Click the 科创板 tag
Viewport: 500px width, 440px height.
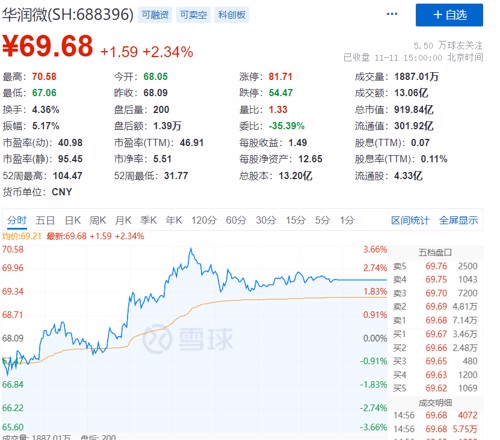coord(232,15)
